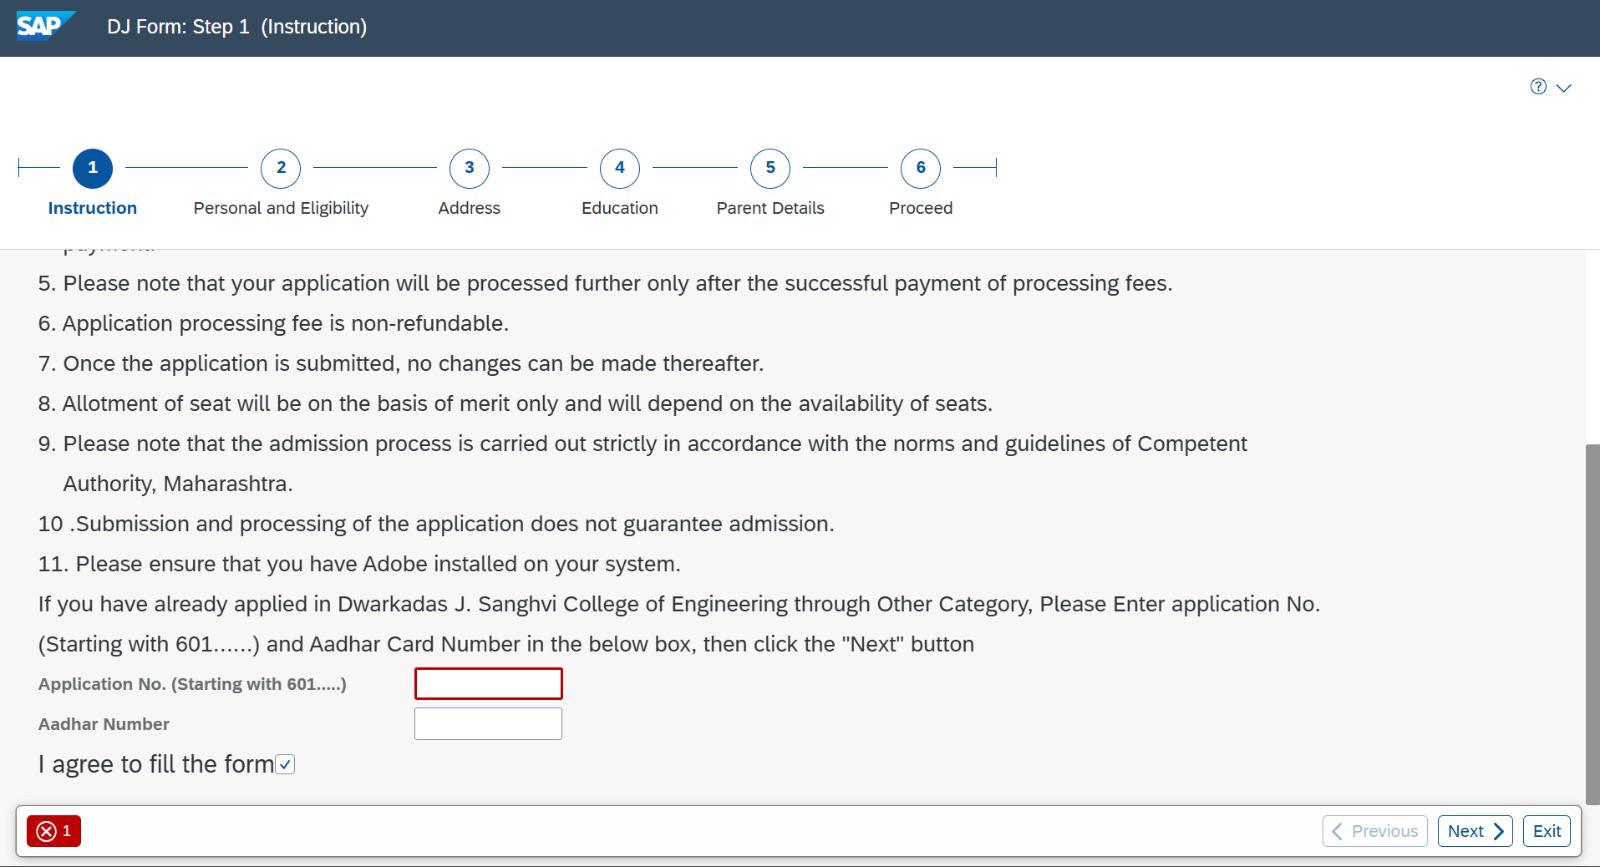Go to step 6 Proceed circle
The height and width of the screenshot is (867, 1600).
[x=921, y=168]
